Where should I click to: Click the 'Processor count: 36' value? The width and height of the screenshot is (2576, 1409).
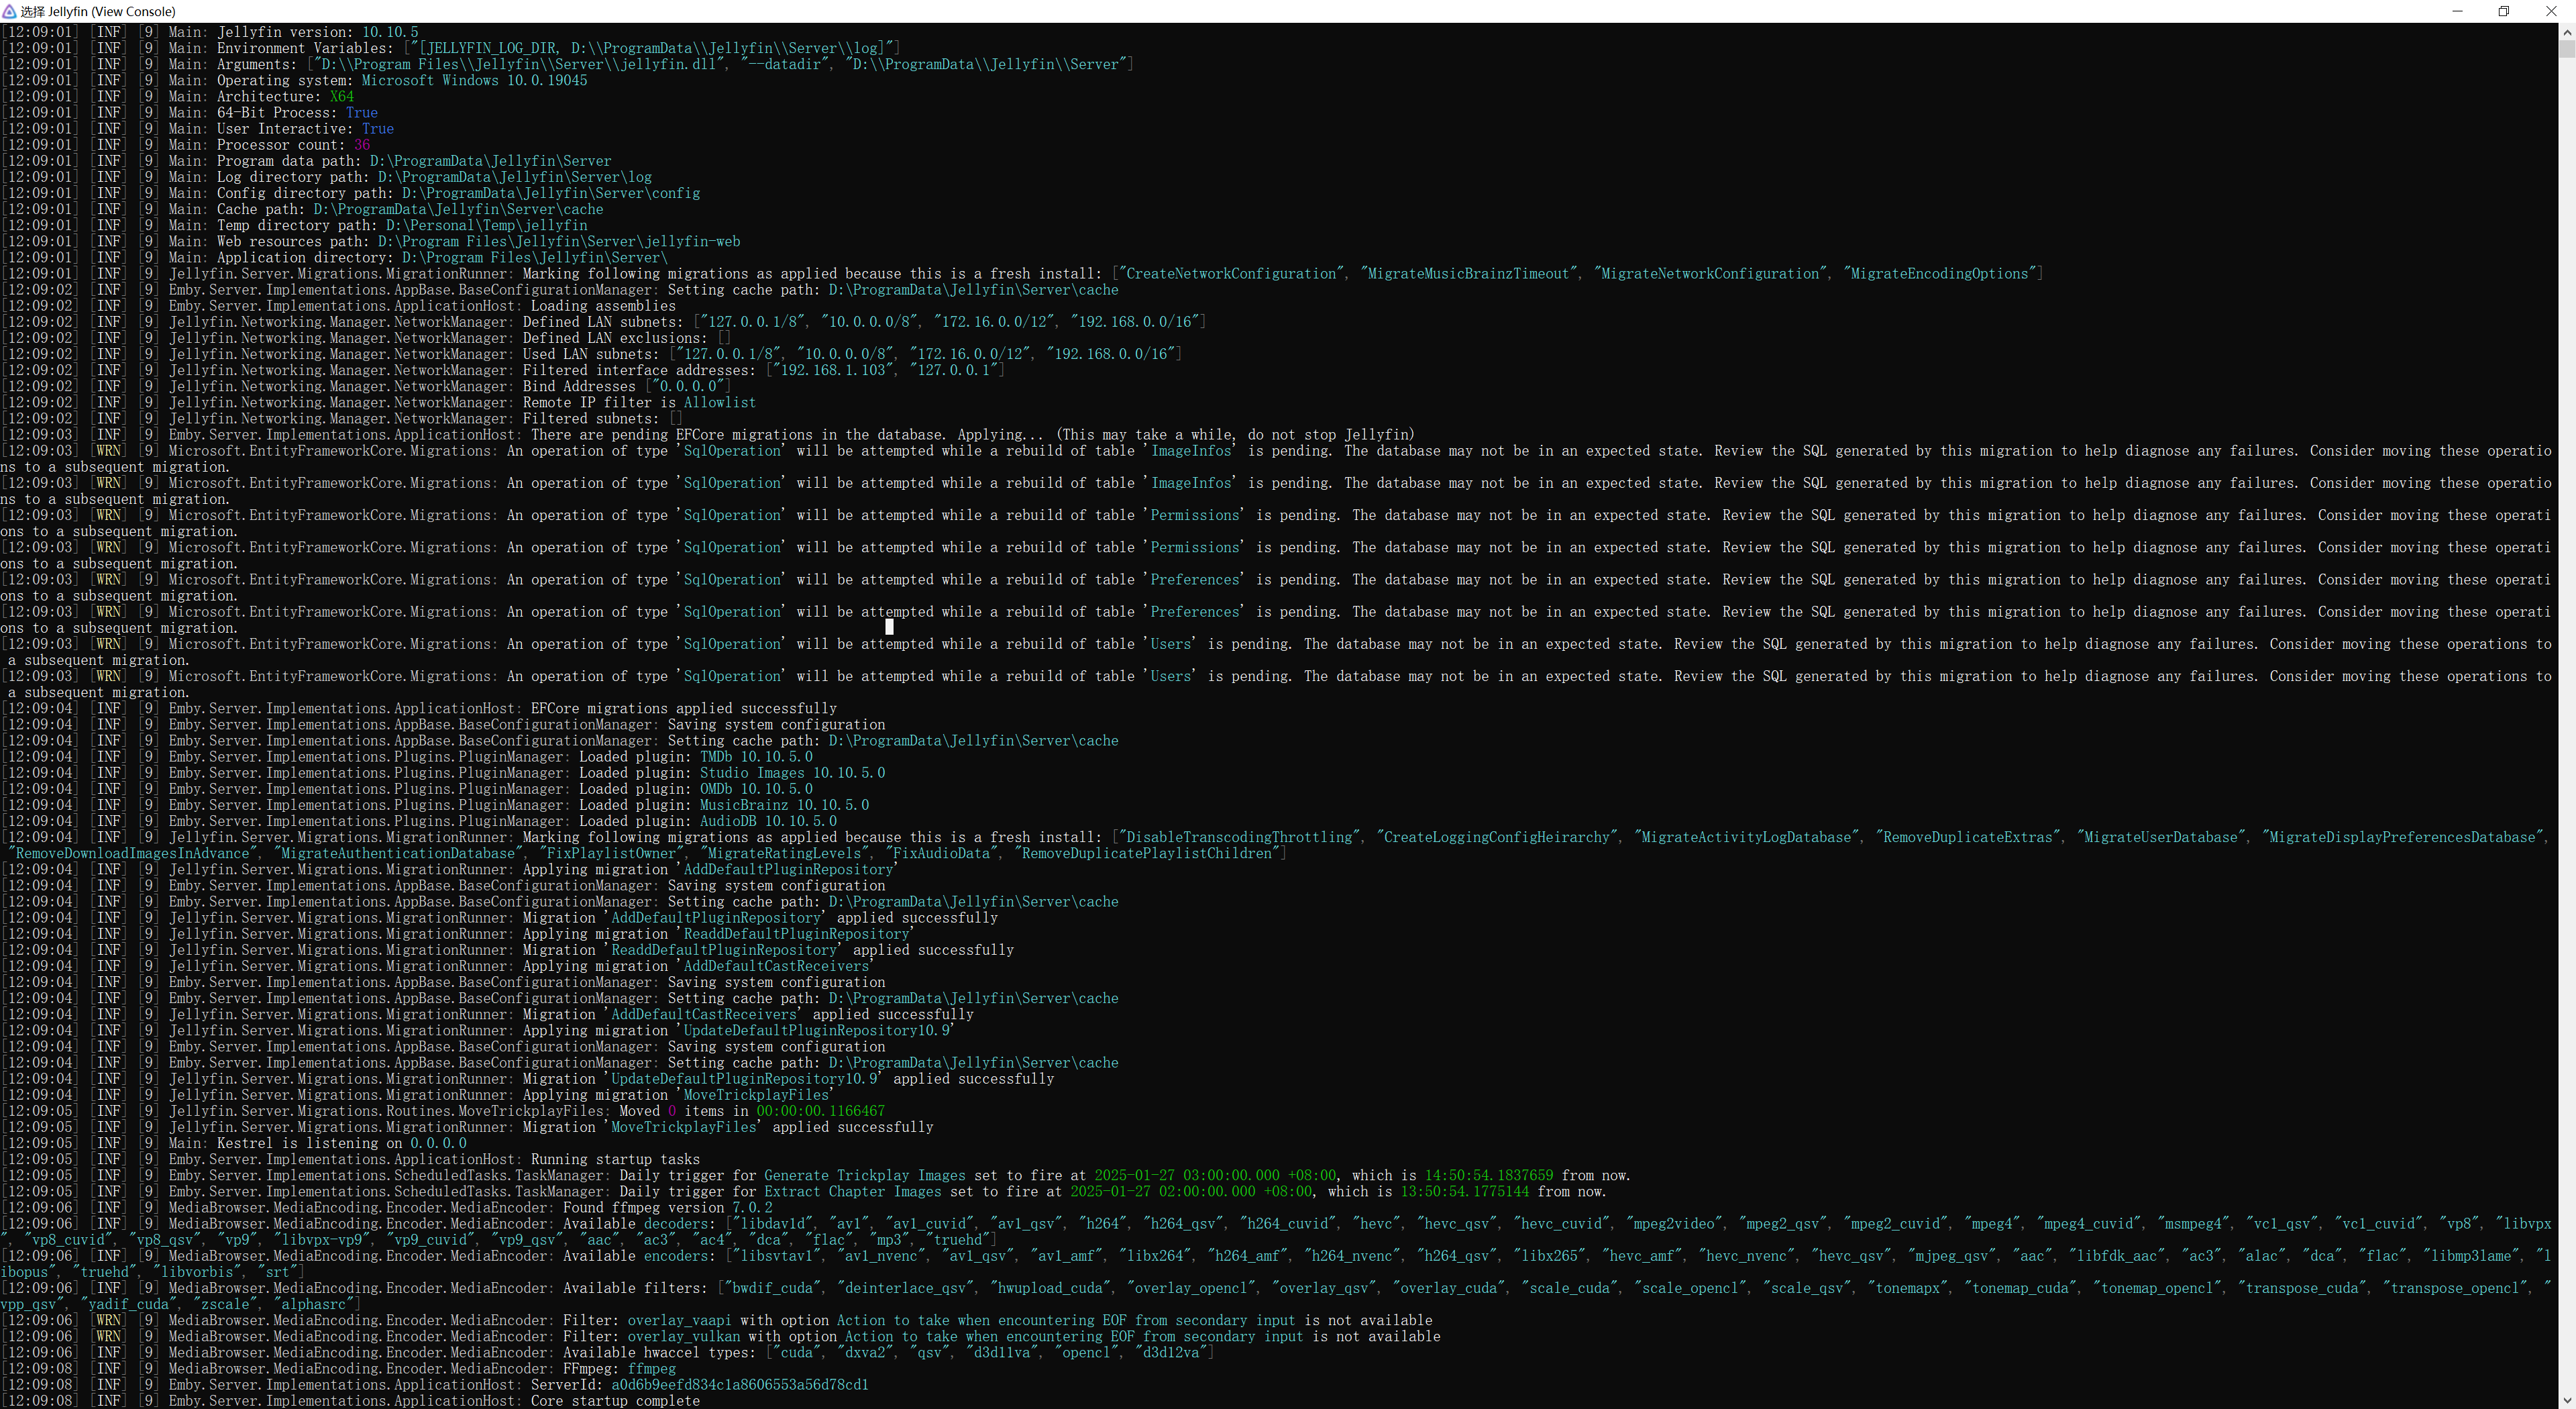click(x=361, y=145)
